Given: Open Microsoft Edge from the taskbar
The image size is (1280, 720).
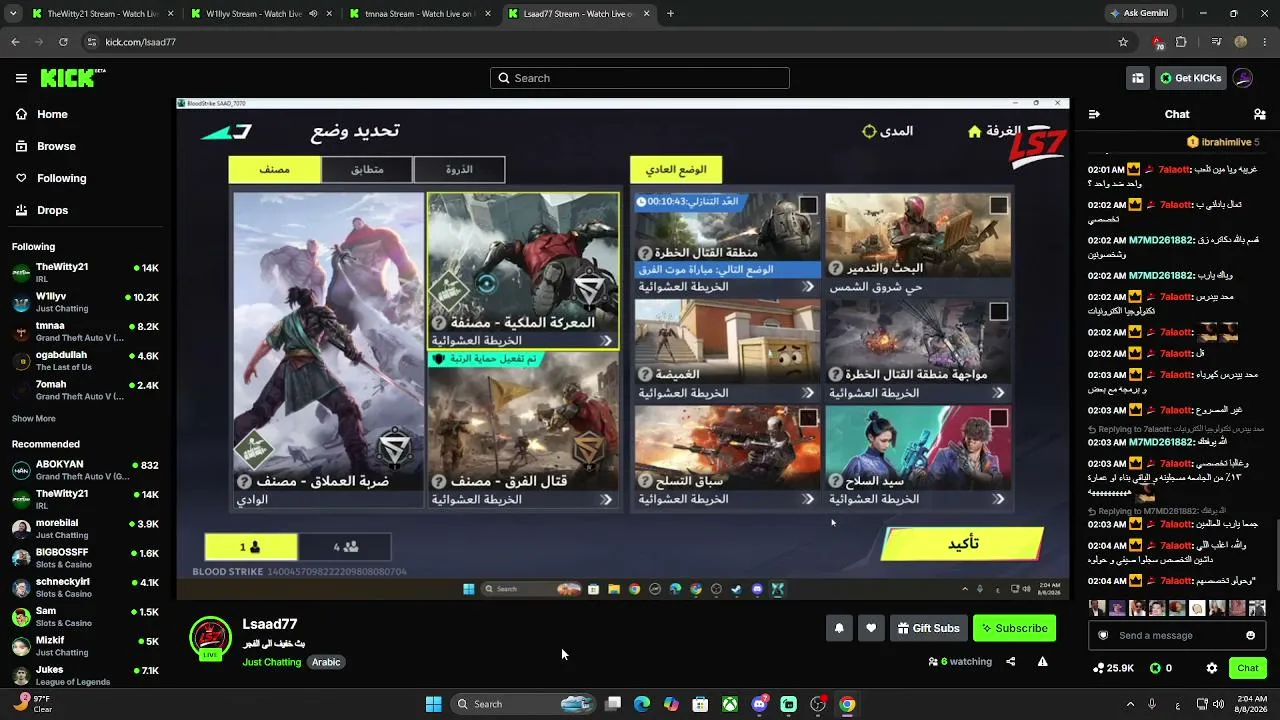Looking at the screenshot, I should pos(642,704).
